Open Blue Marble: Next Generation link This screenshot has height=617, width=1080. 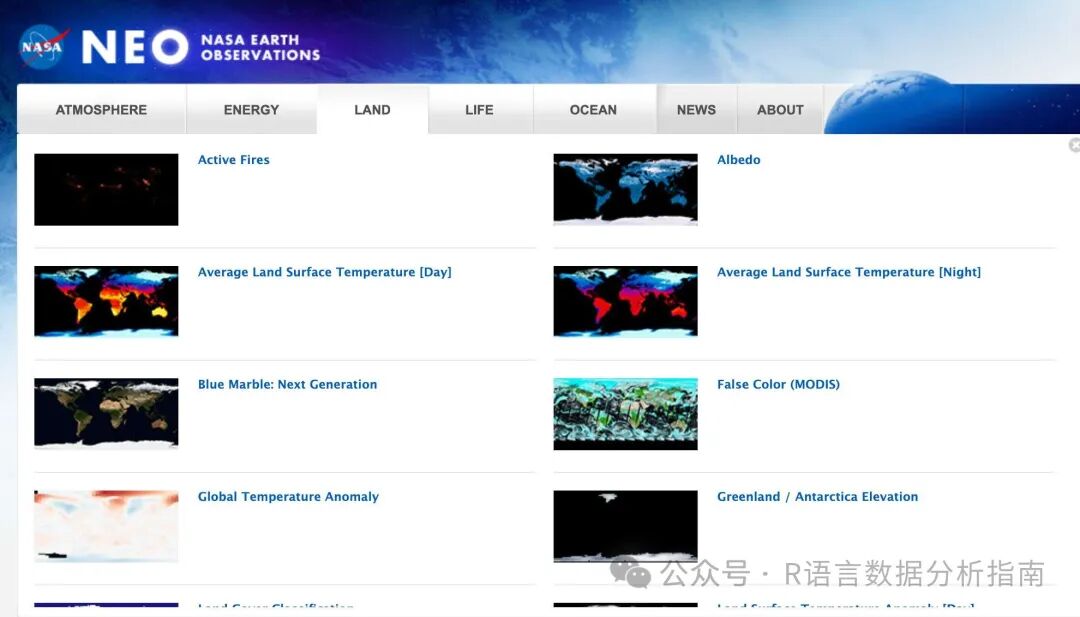287,384
